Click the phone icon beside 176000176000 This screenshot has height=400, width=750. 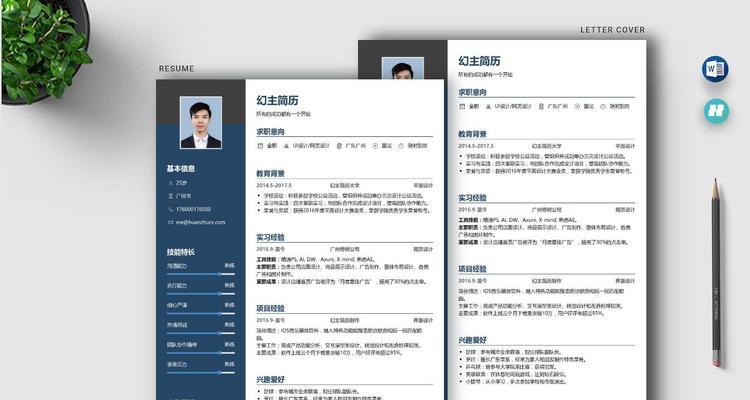(171, 209)
